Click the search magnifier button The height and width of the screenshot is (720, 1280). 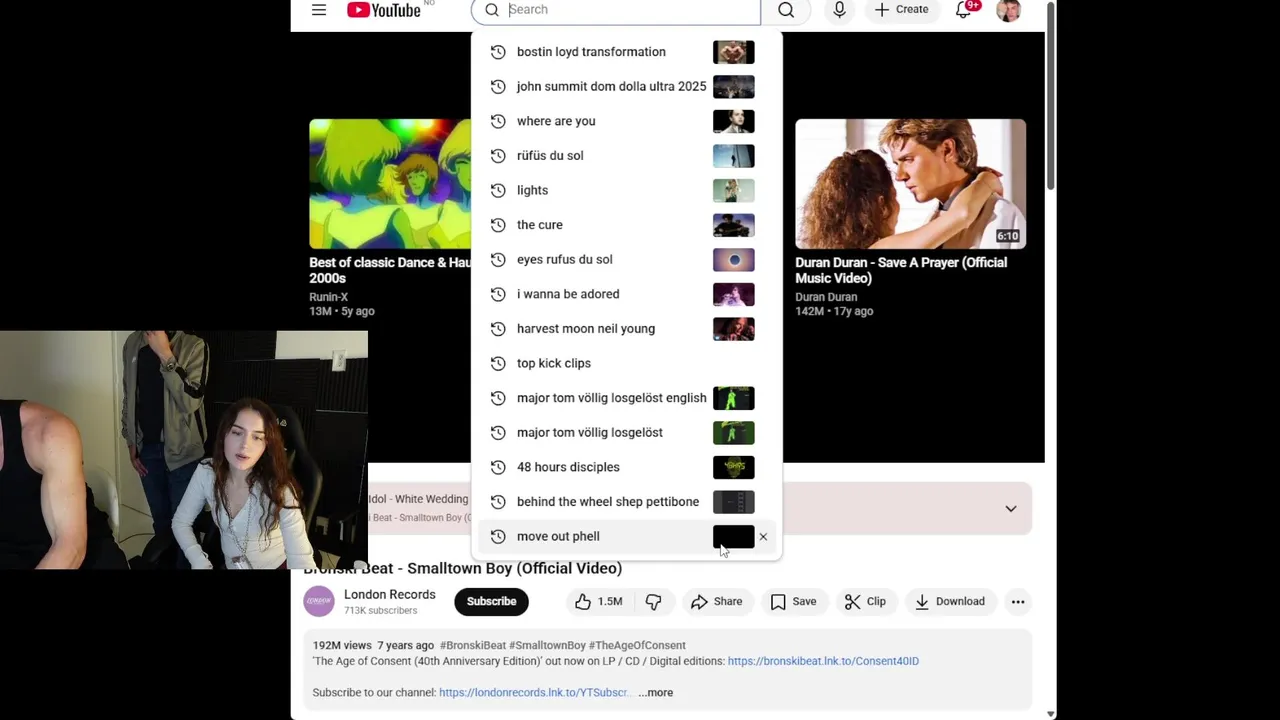click(x=786, y=10)
